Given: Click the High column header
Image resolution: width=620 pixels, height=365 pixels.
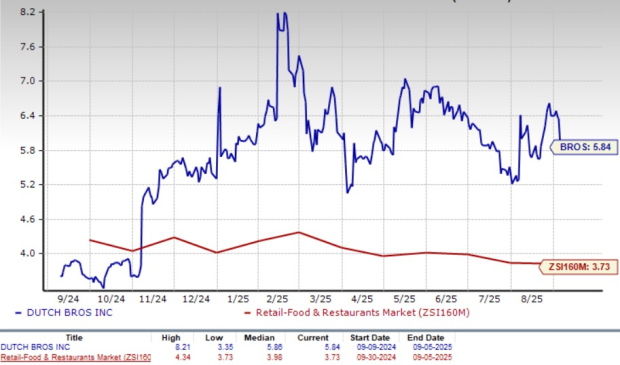Looking at the screenshot, I should pyautogui.click(x=171, y=338).
